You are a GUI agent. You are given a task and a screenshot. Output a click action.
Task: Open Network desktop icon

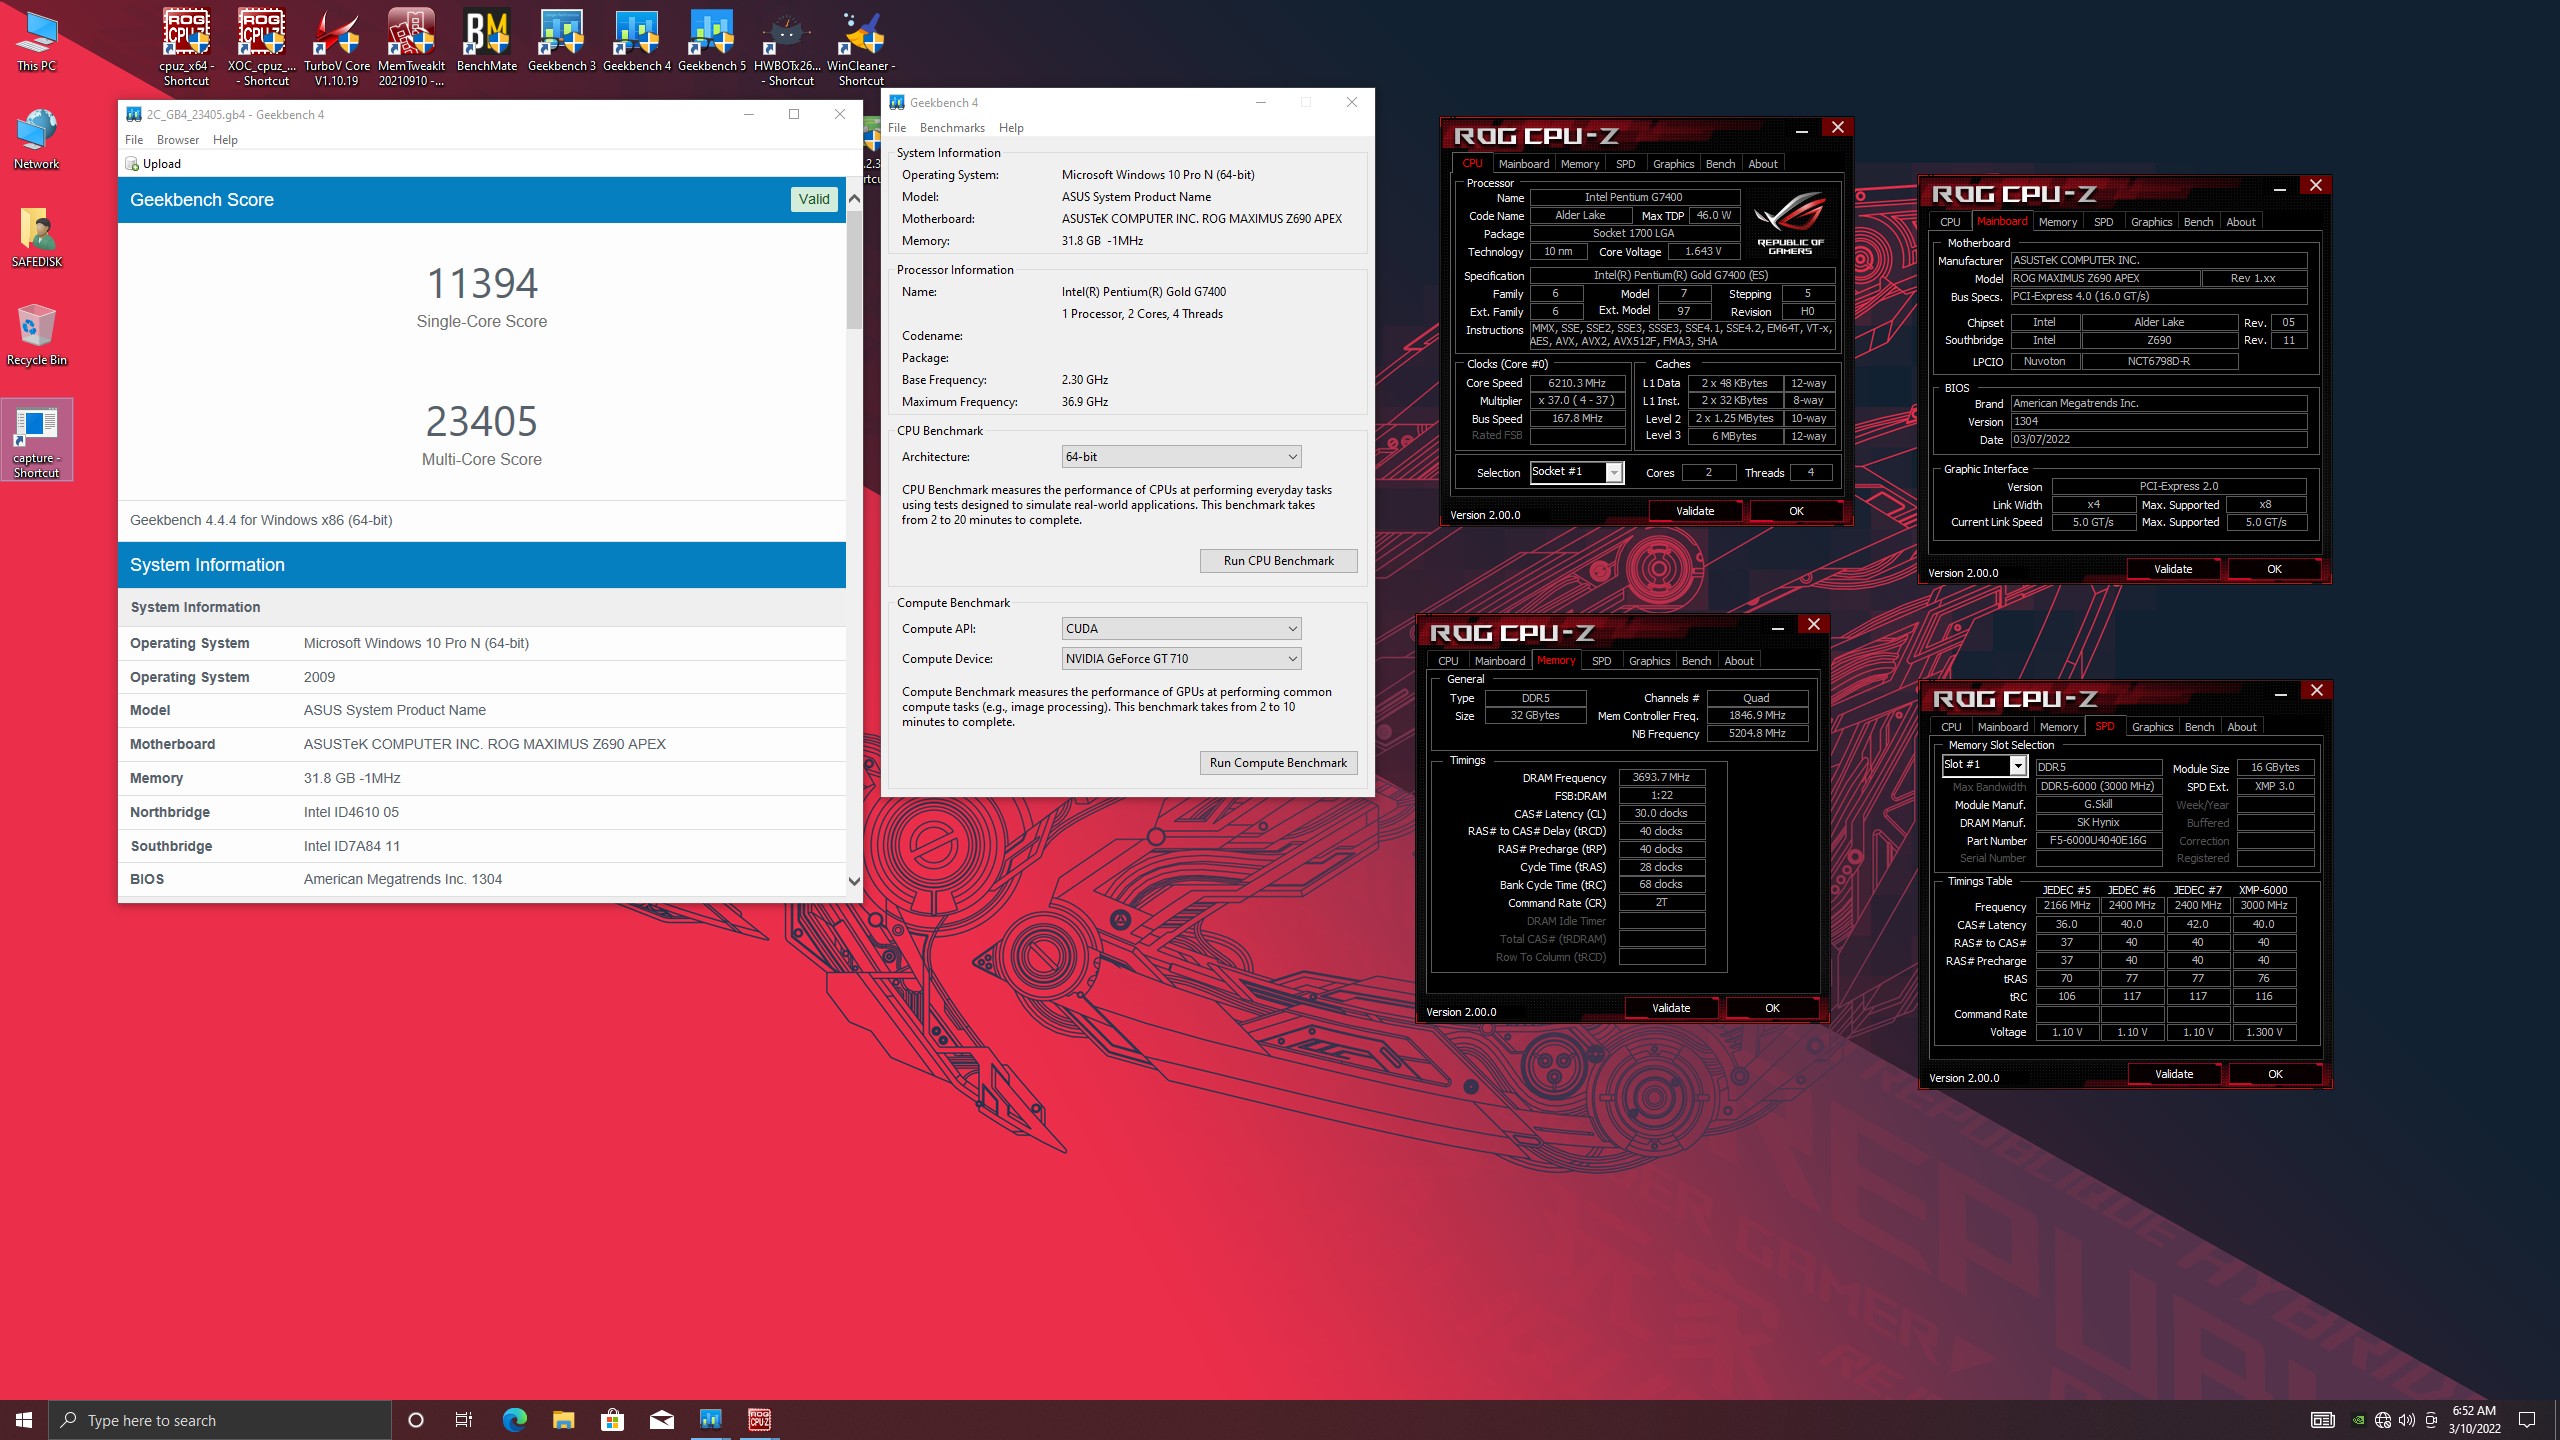click(36, 140)
